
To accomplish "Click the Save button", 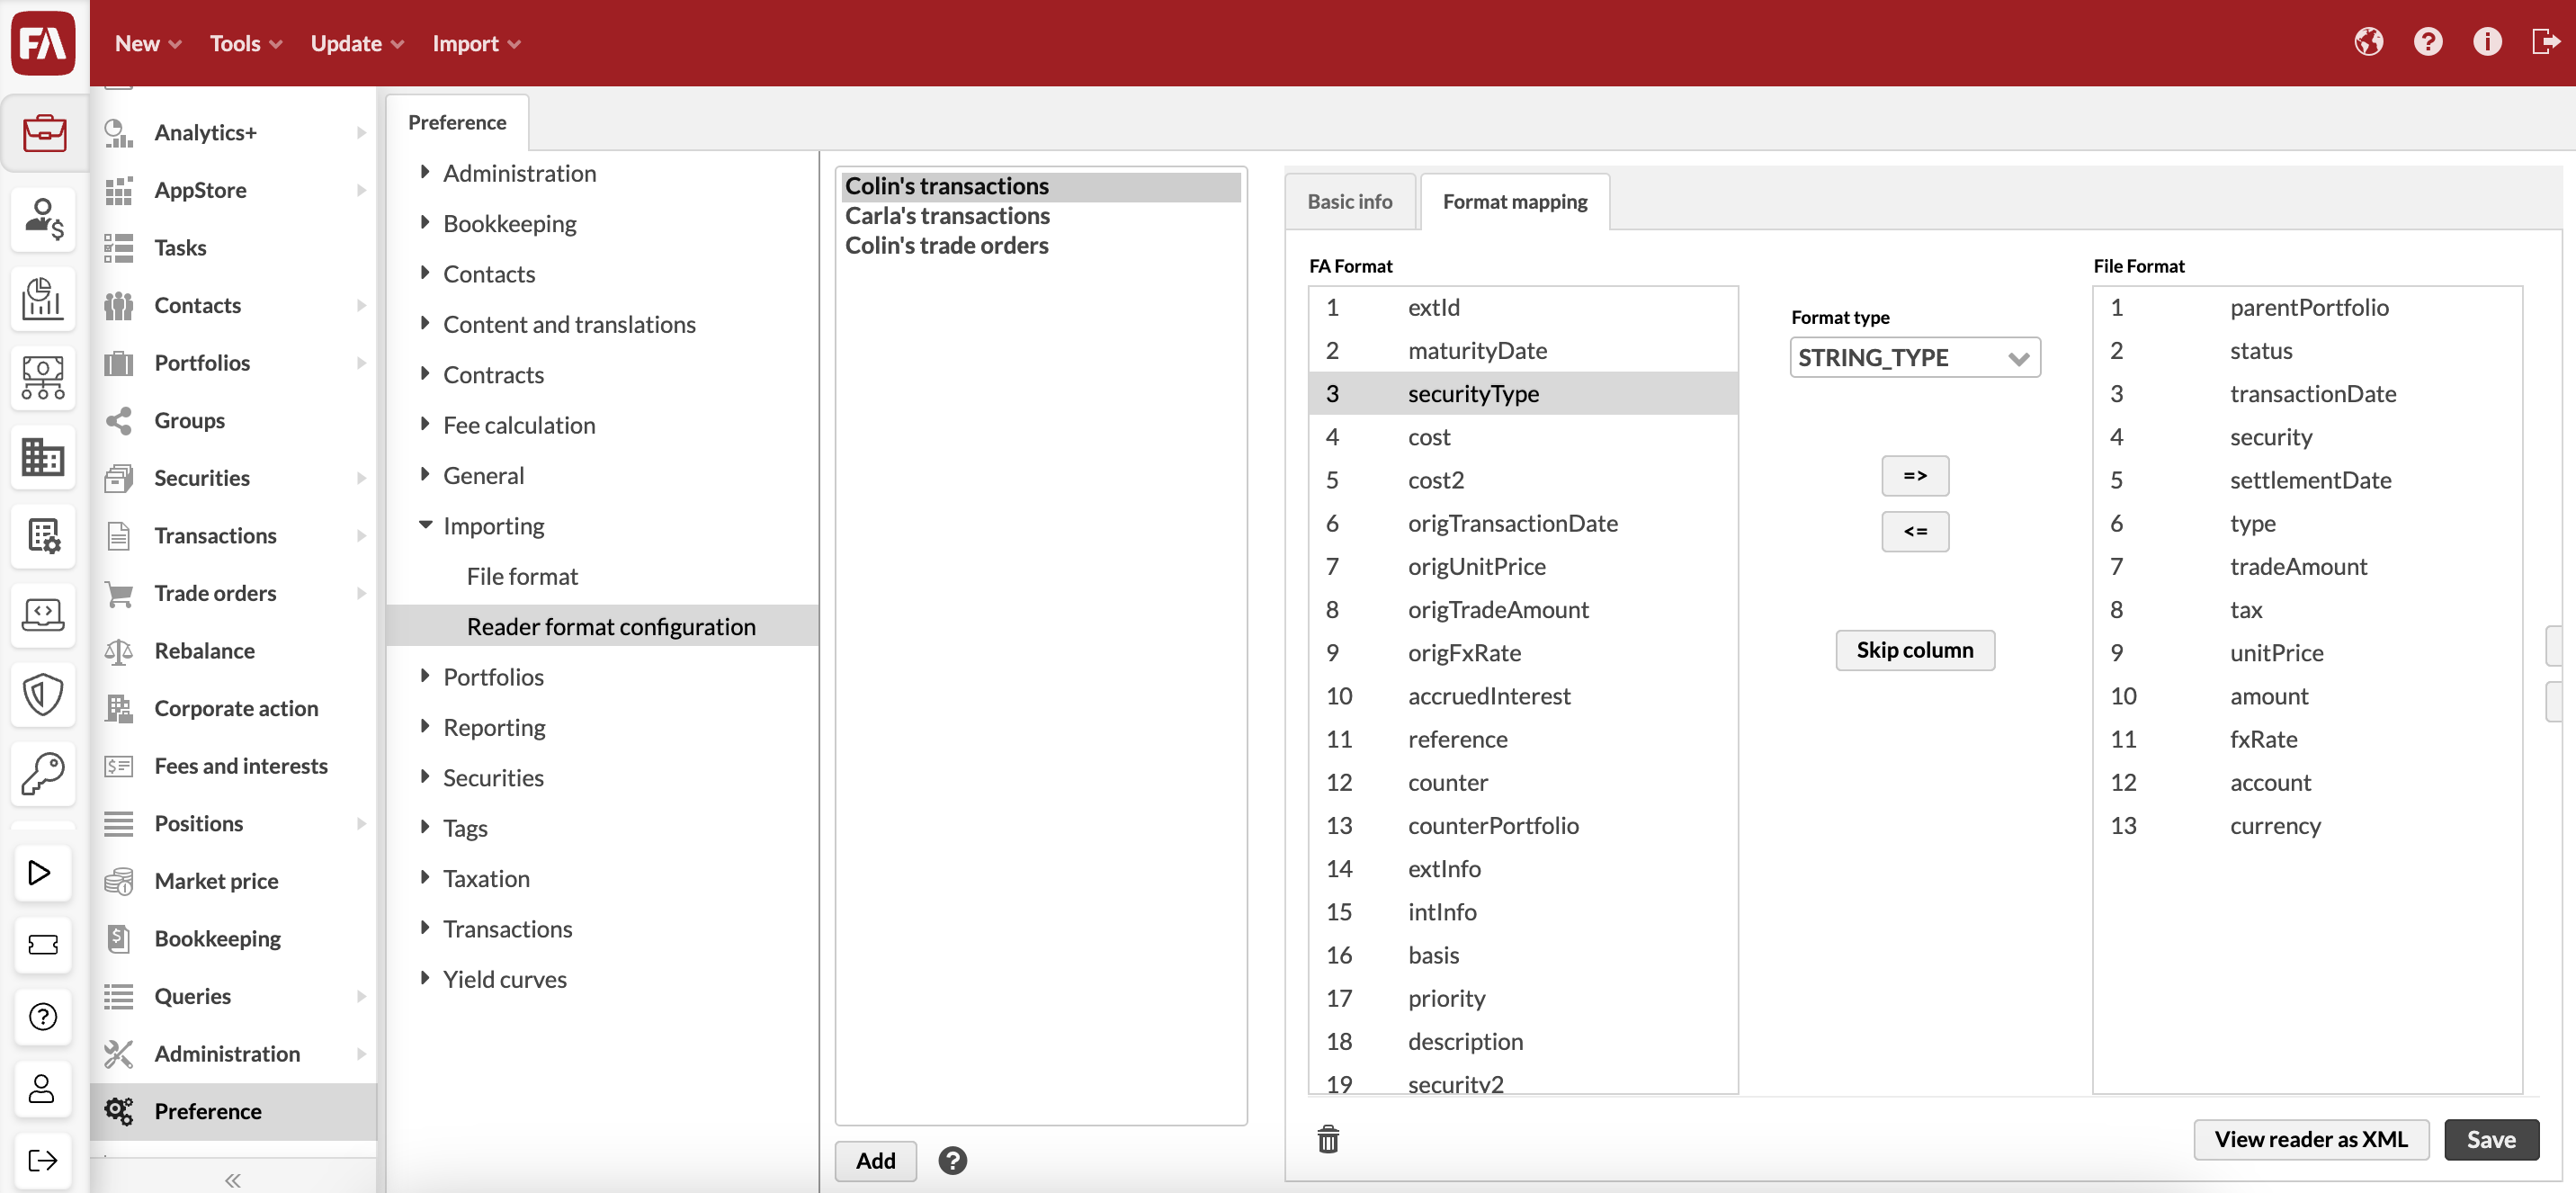I will coord(2490,1139).
